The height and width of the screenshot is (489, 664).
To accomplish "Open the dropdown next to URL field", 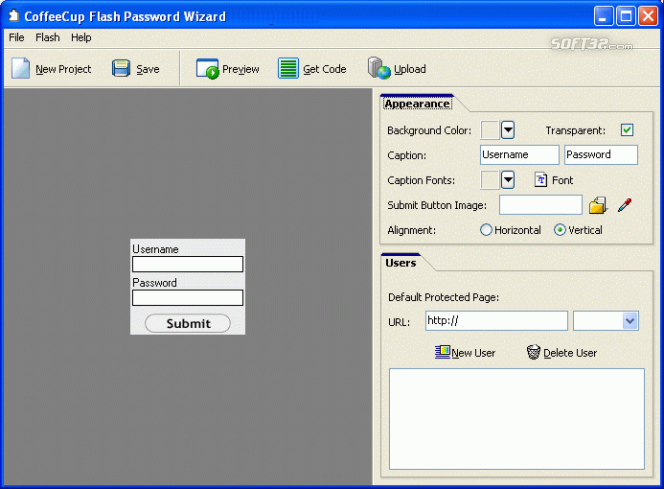I will (630, 321).
